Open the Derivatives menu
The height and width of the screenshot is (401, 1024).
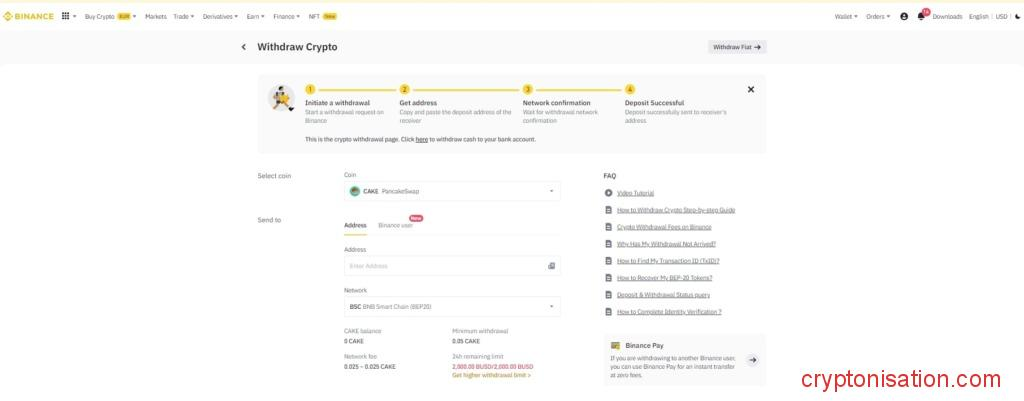220,16
